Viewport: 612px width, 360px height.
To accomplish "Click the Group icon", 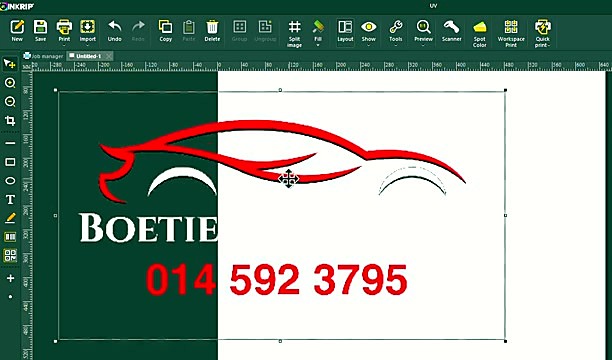I will [239, 27].
